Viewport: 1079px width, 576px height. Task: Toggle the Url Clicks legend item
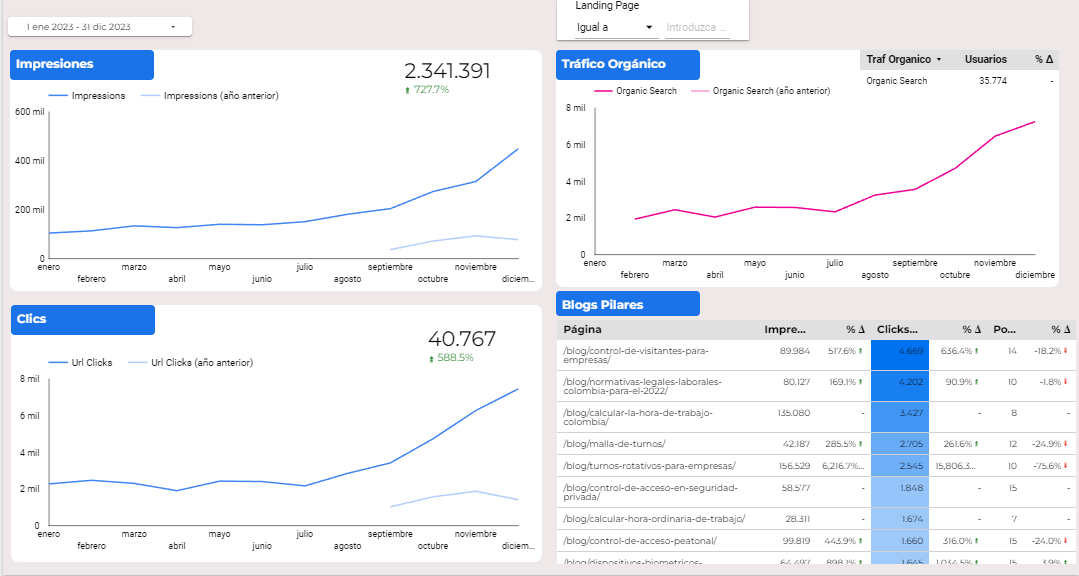point(81,363)
